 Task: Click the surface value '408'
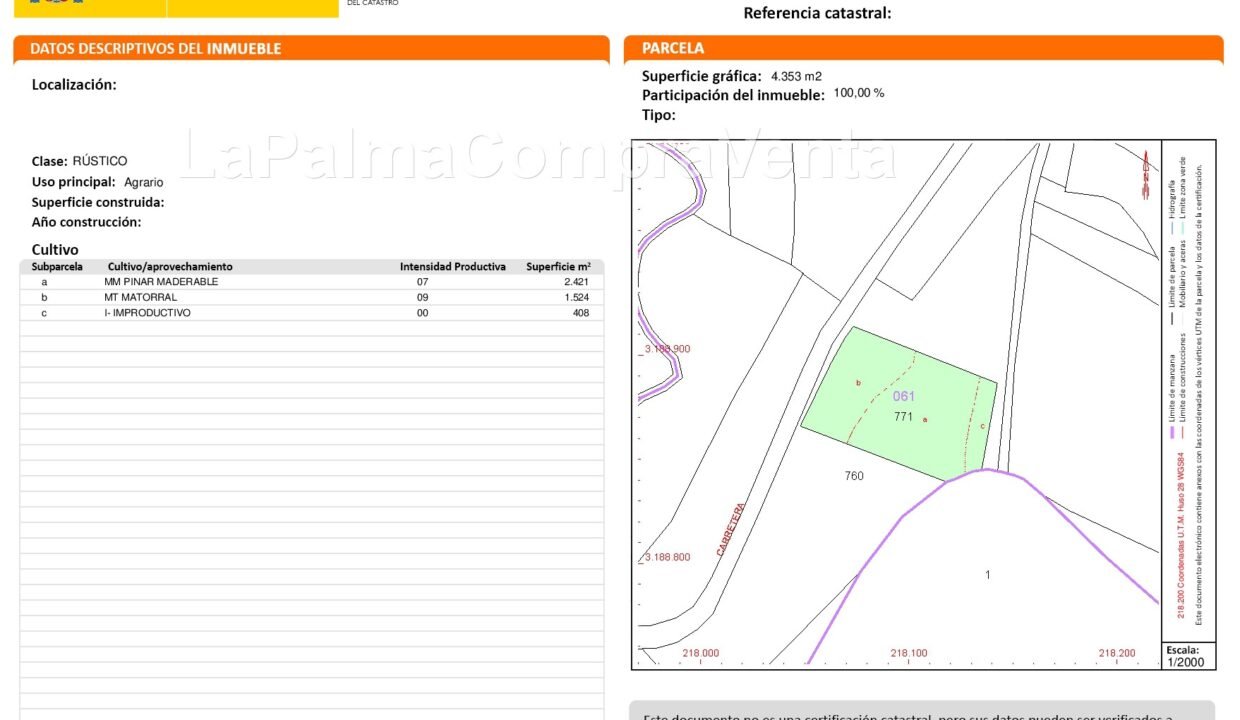click(x=581, y=313)
